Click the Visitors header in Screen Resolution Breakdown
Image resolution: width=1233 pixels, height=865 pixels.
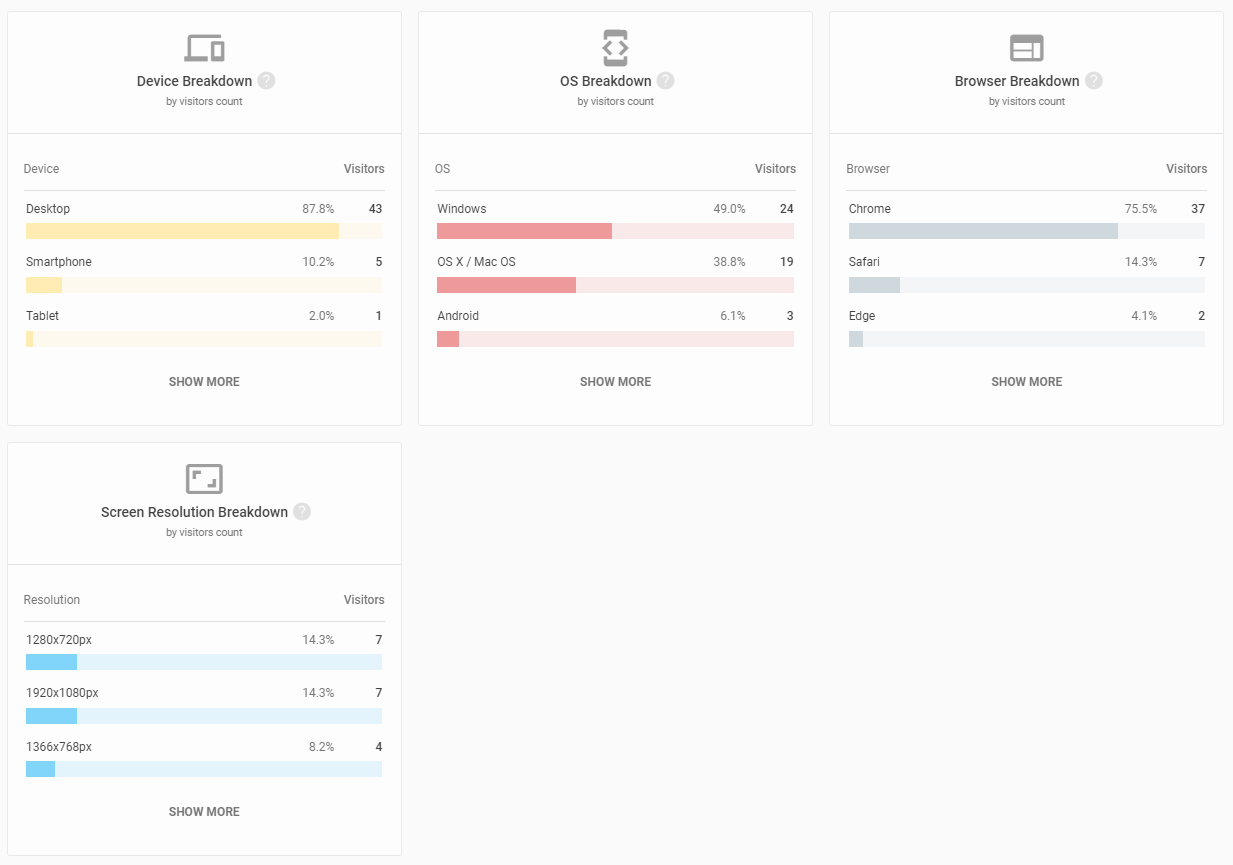(x=364, y=600)
